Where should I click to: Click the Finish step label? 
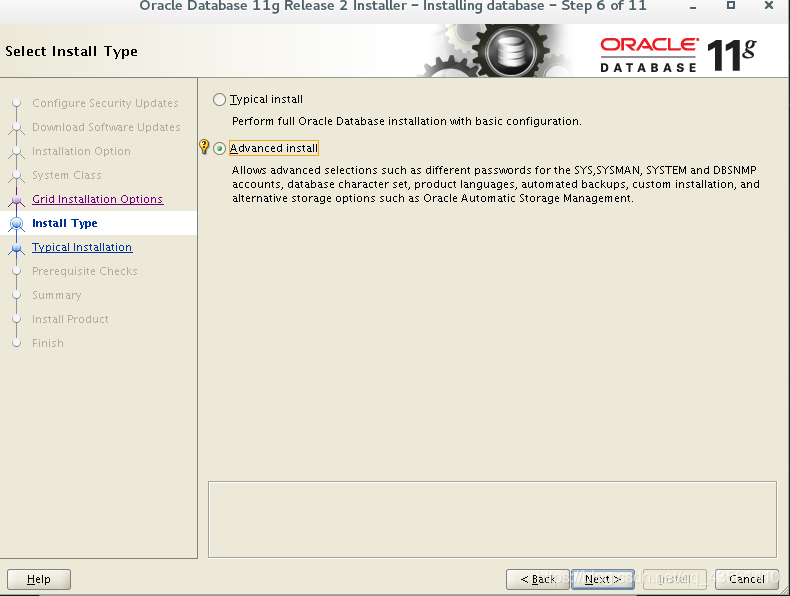point(48,343)
